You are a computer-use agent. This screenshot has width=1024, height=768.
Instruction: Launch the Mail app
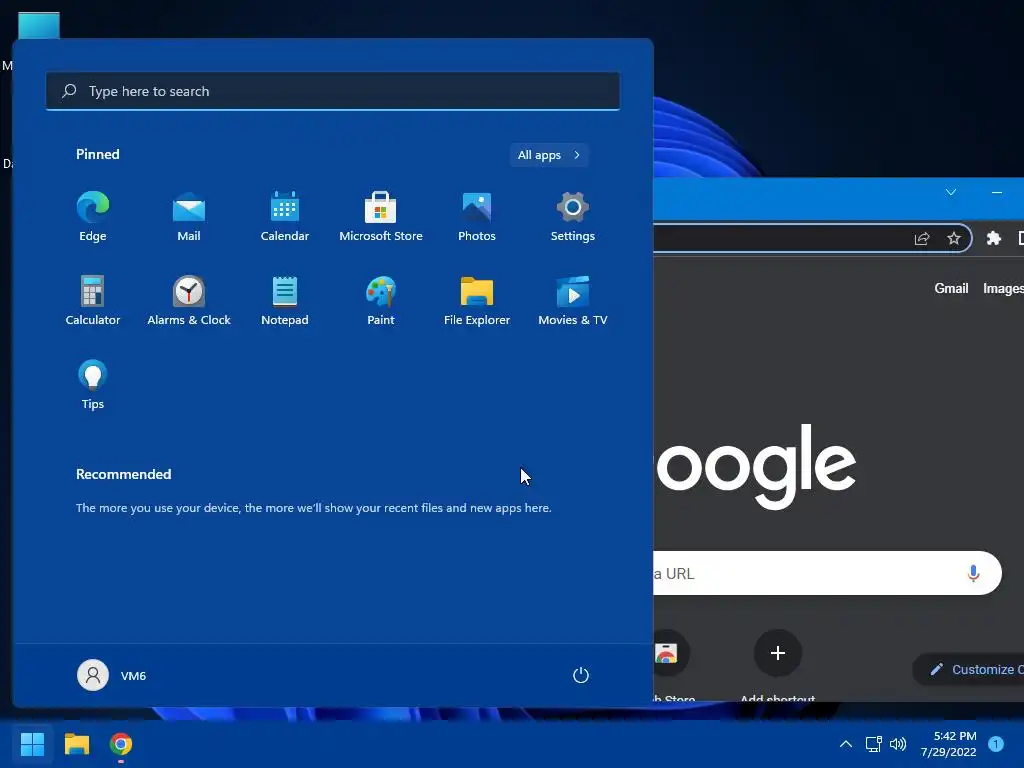(189, 217)
